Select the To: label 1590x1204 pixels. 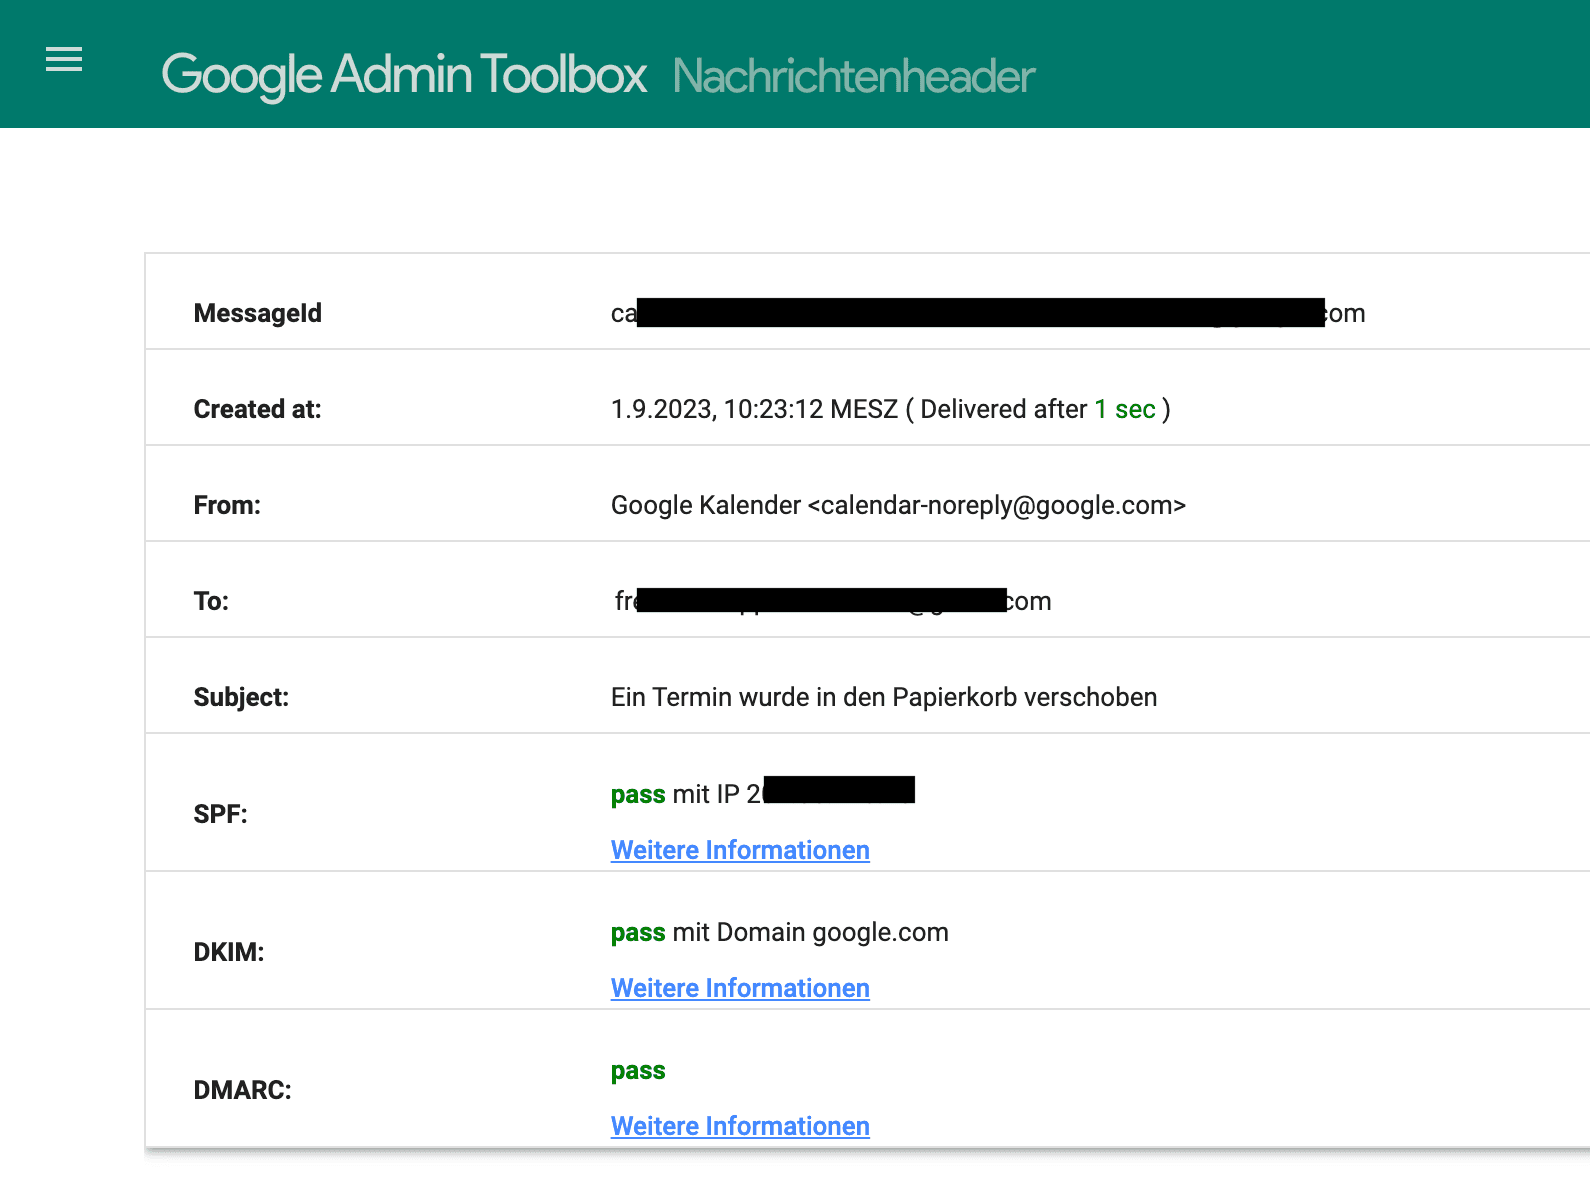[211, 601]
